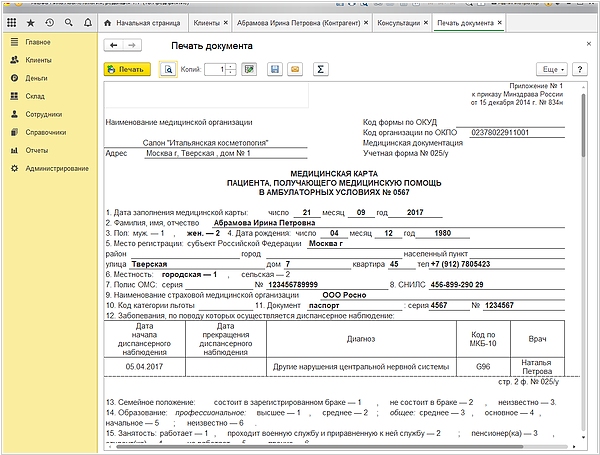Click the СНИЛС value 456-899-290 29
The width and height of the screenshot is (600, 455).
tap(457, 285)
